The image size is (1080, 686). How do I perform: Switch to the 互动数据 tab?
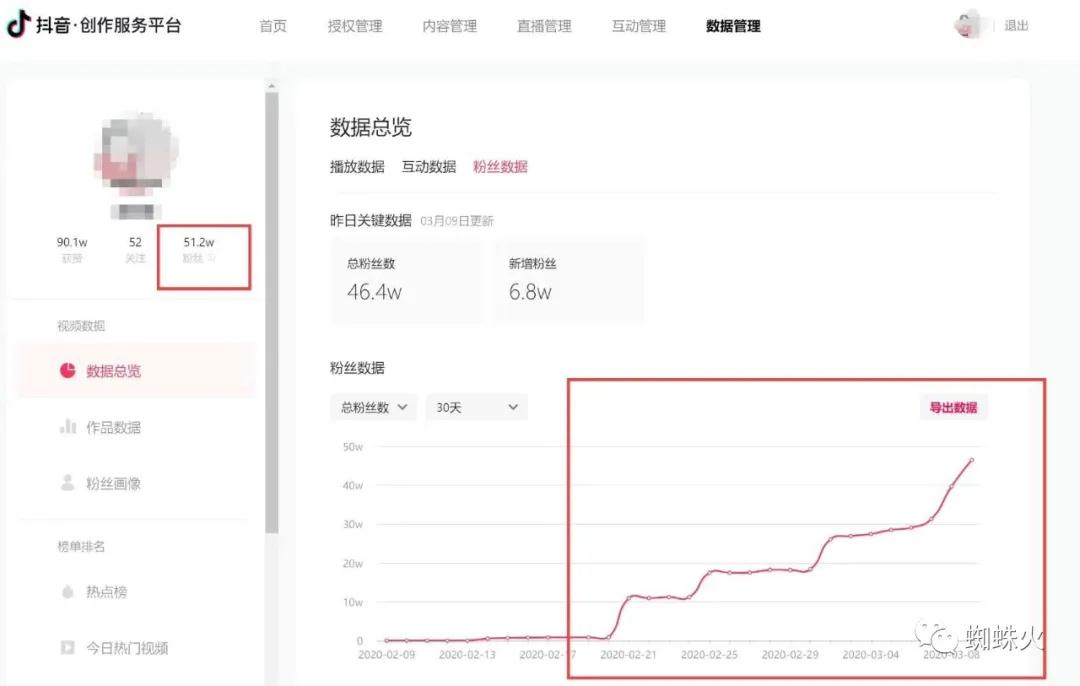(429, 167)
